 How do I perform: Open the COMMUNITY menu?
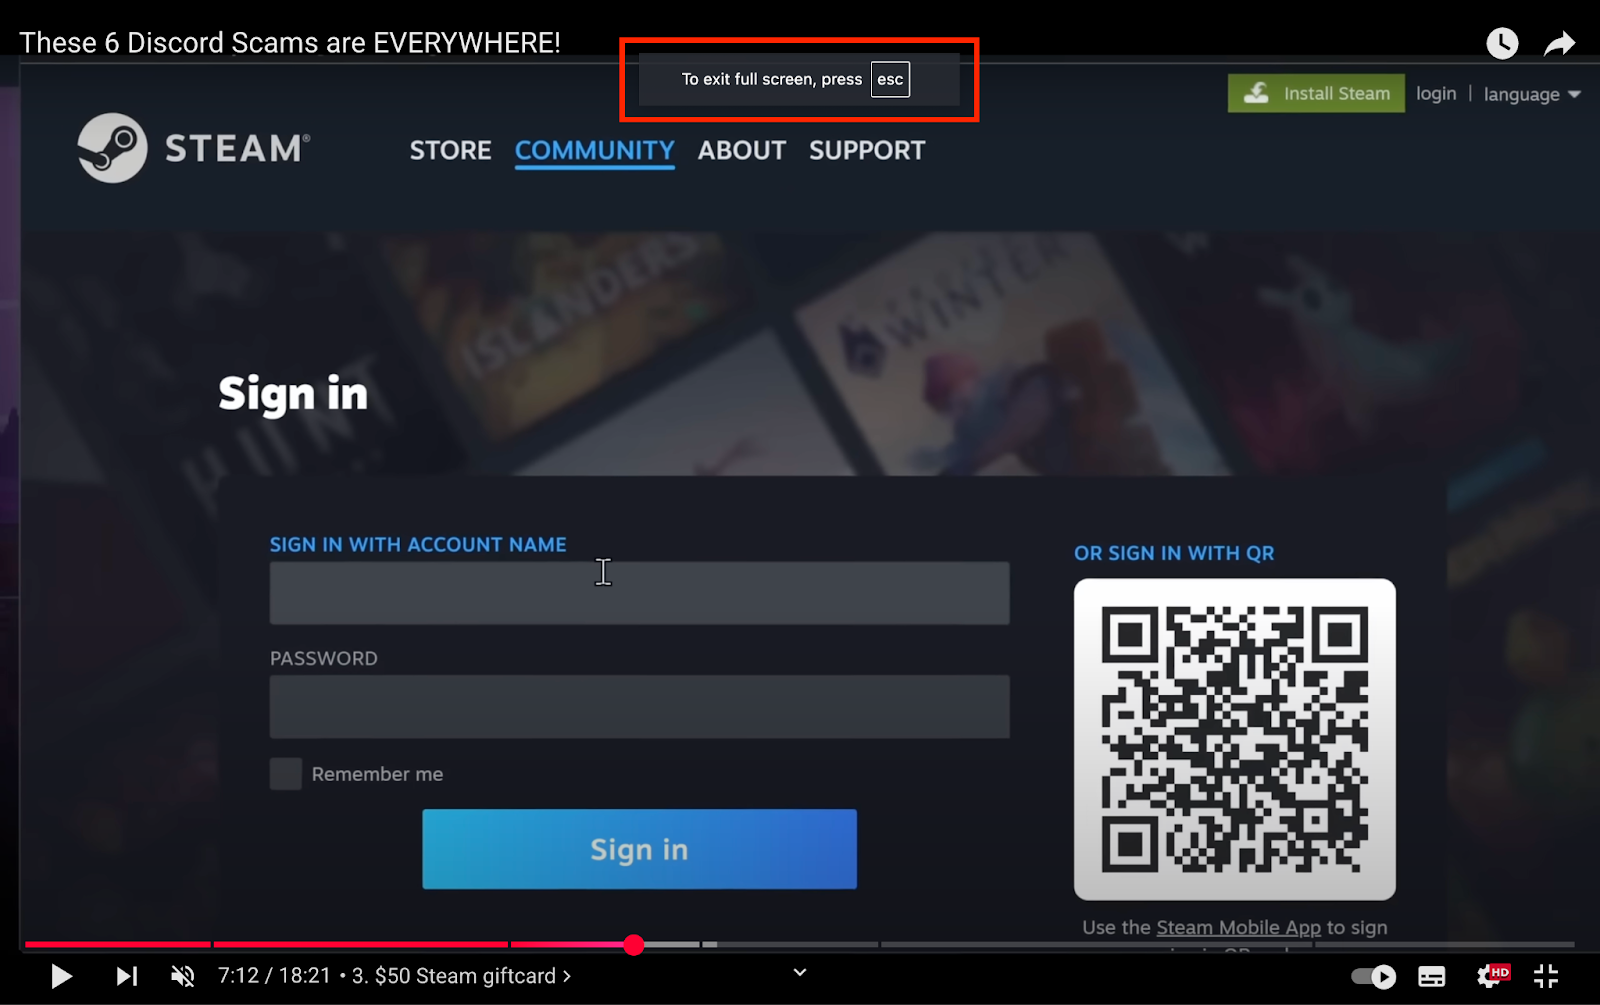click(x=595, y=150)
